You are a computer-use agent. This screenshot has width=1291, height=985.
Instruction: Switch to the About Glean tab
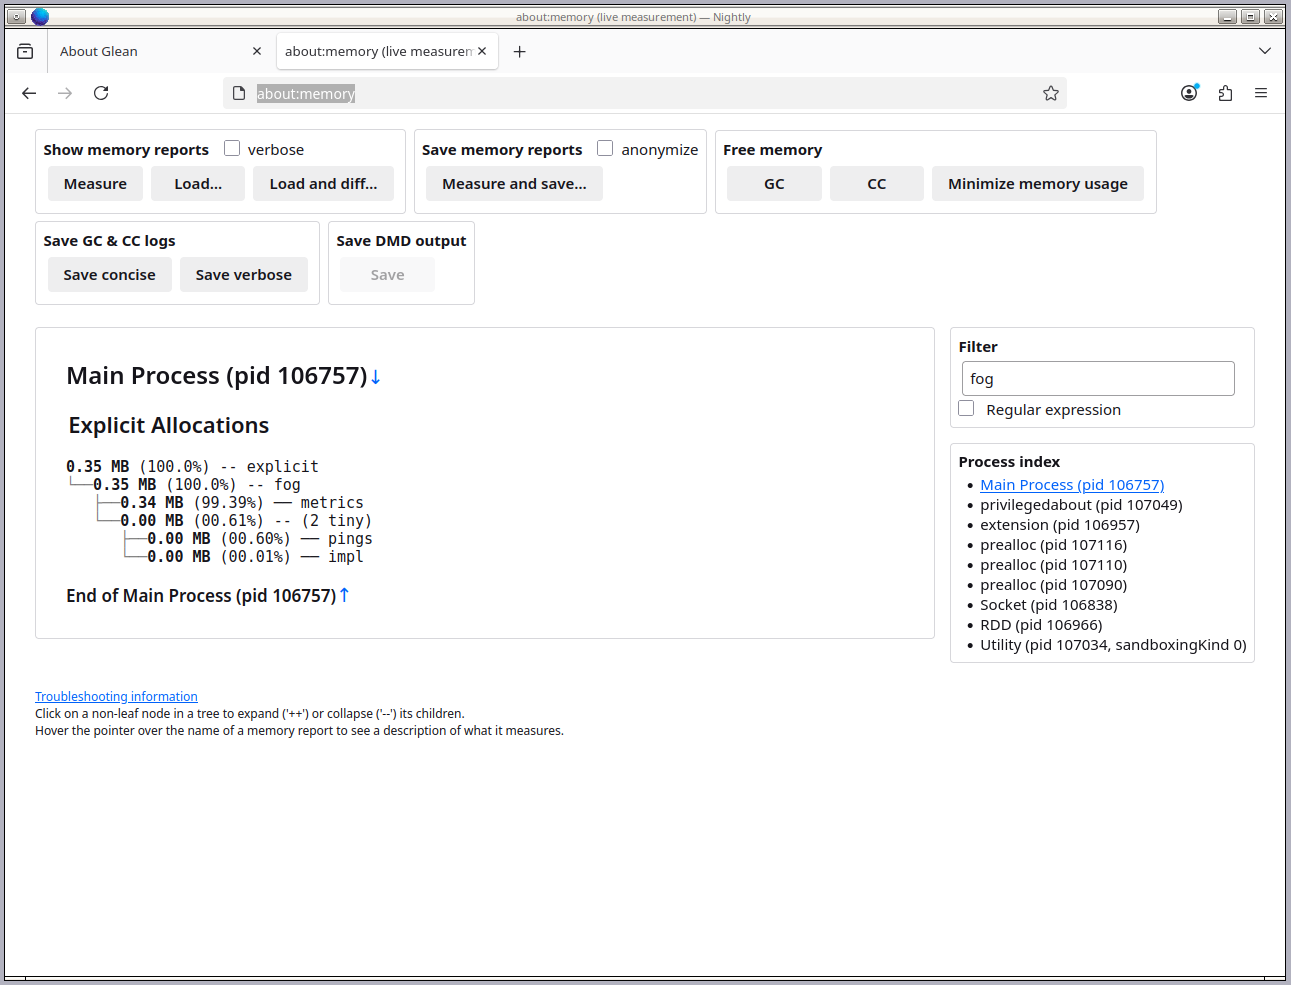(x=150, y=52)
